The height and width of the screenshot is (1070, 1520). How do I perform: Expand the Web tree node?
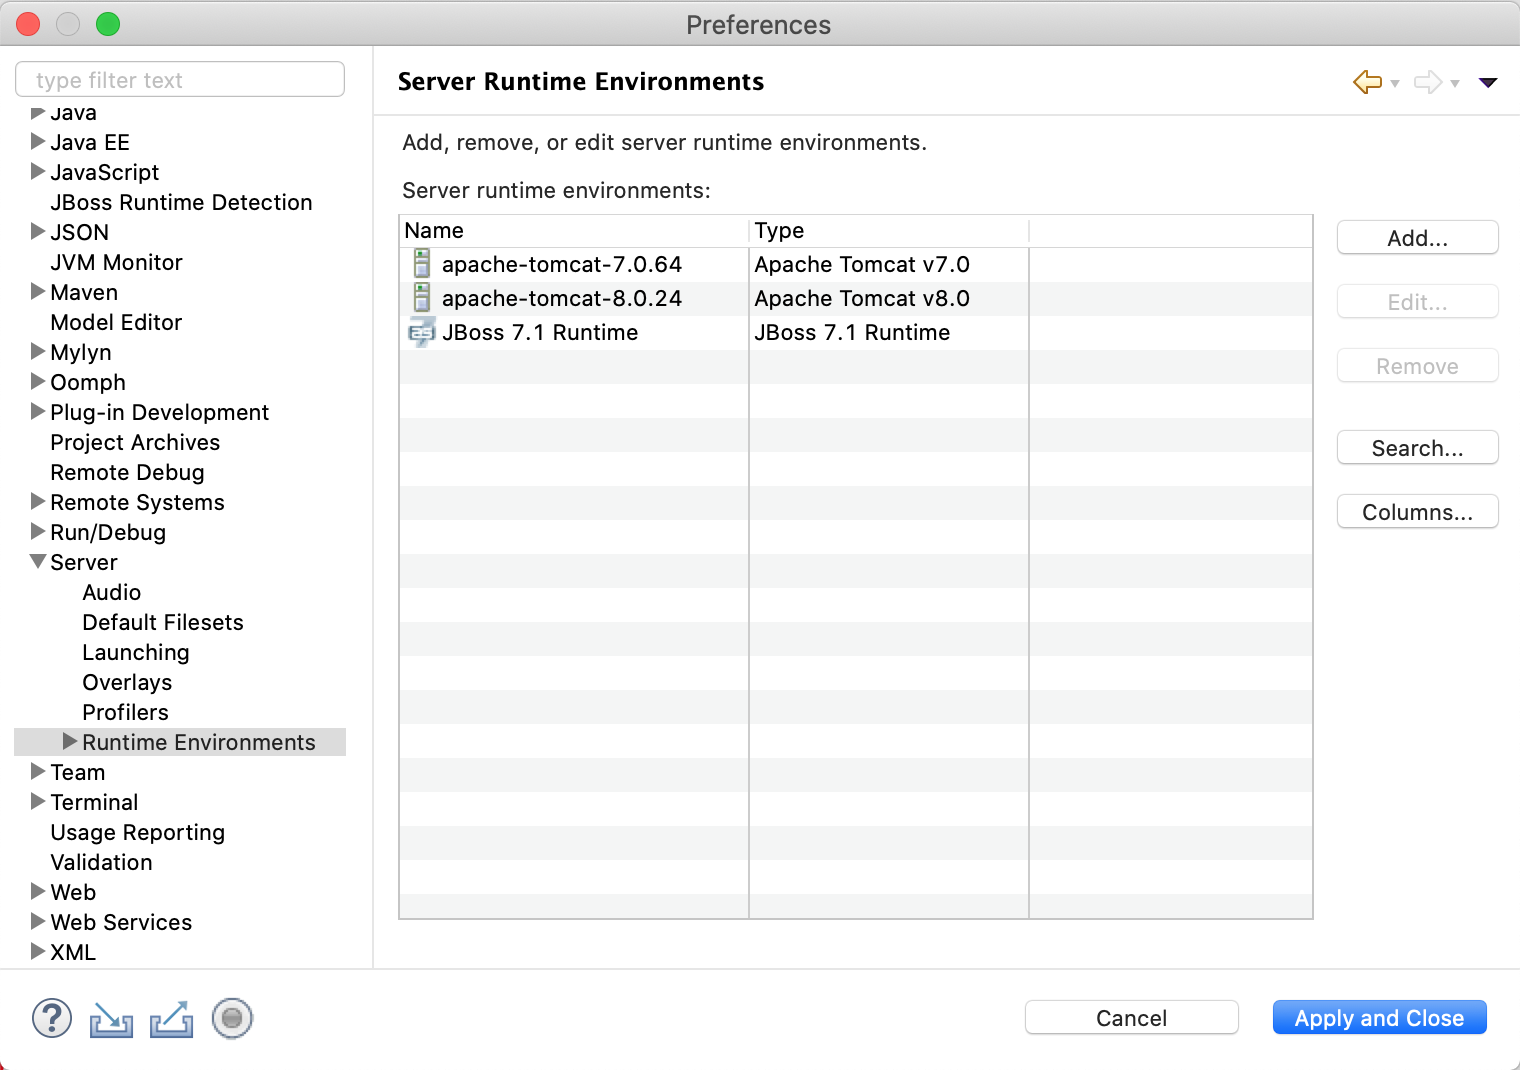(38, 891)
